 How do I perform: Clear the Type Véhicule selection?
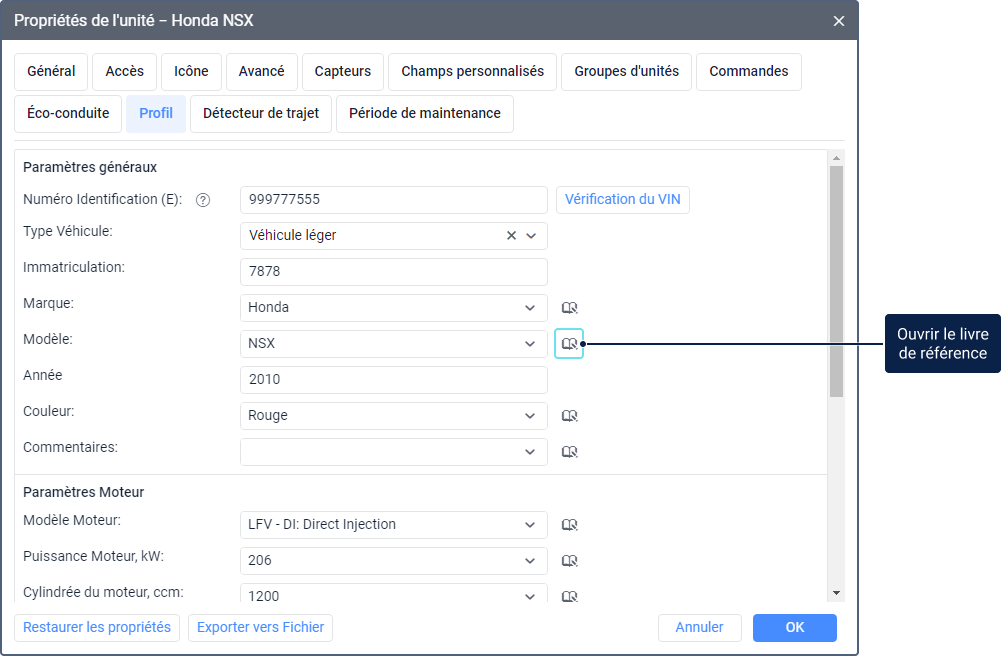coord(512,236)
